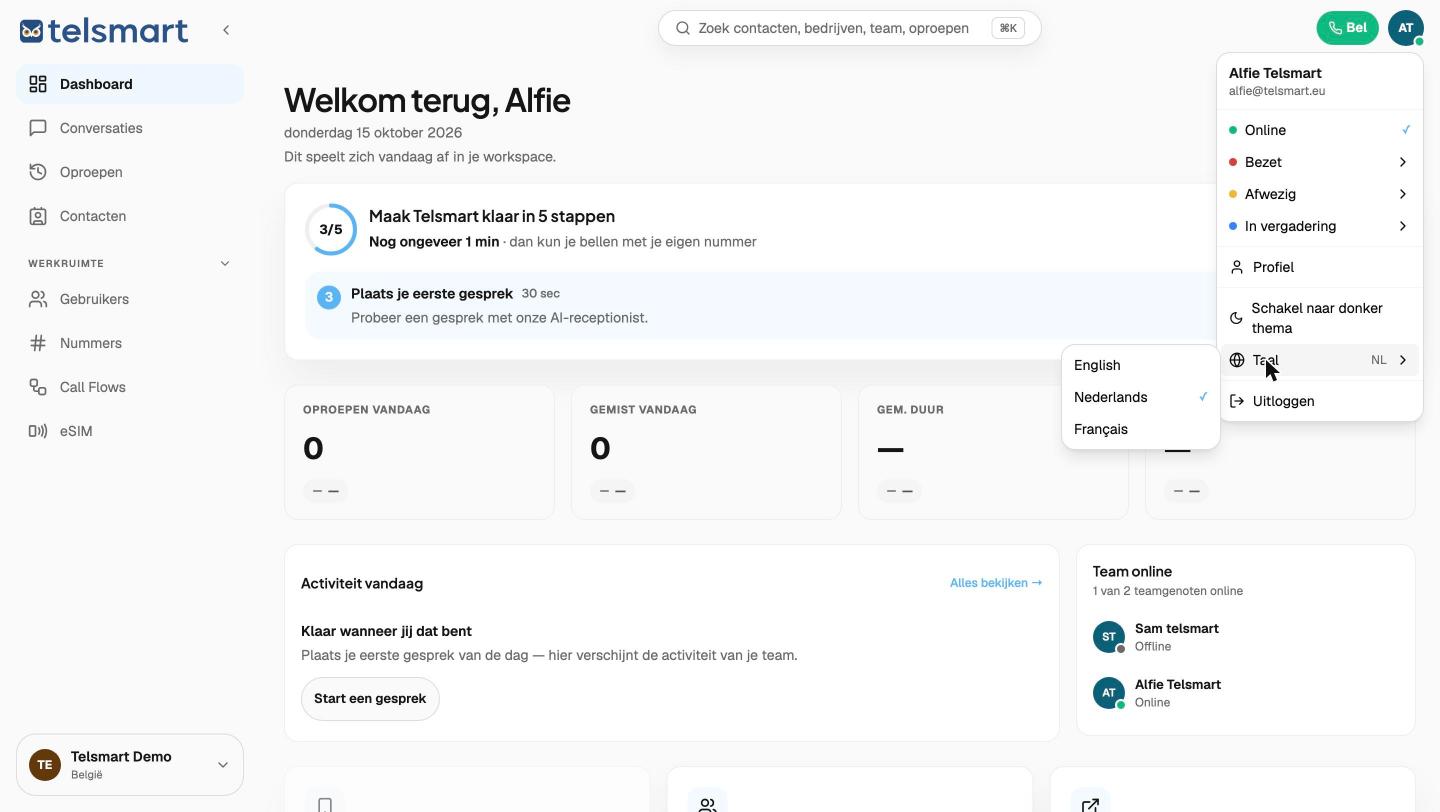
Task: Open Nummers hash icon in sidebar
Action: point(38,343)
